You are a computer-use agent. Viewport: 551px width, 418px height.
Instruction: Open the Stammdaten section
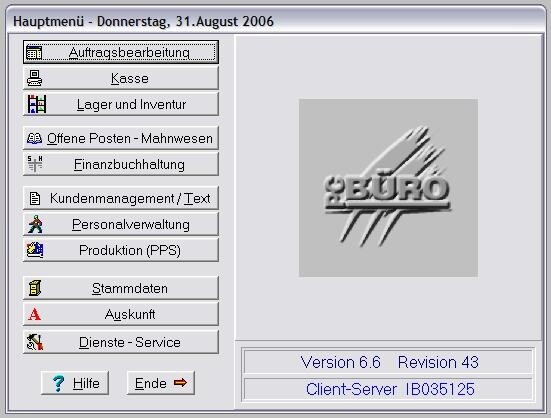(121, 288)
